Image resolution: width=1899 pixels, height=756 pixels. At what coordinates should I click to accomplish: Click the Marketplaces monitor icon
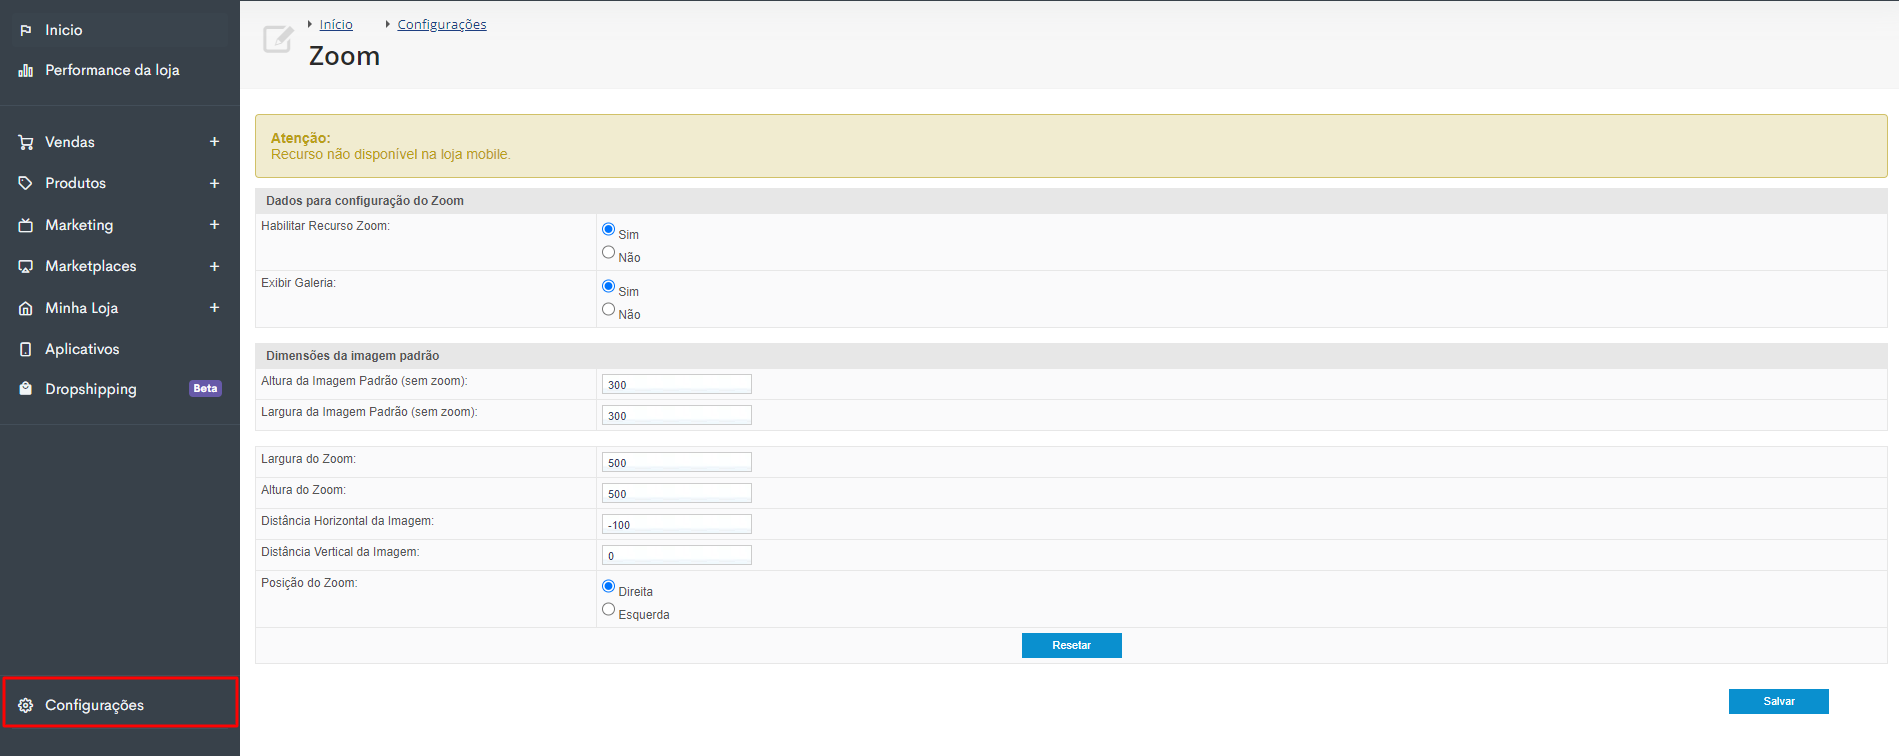coord(26,267)
